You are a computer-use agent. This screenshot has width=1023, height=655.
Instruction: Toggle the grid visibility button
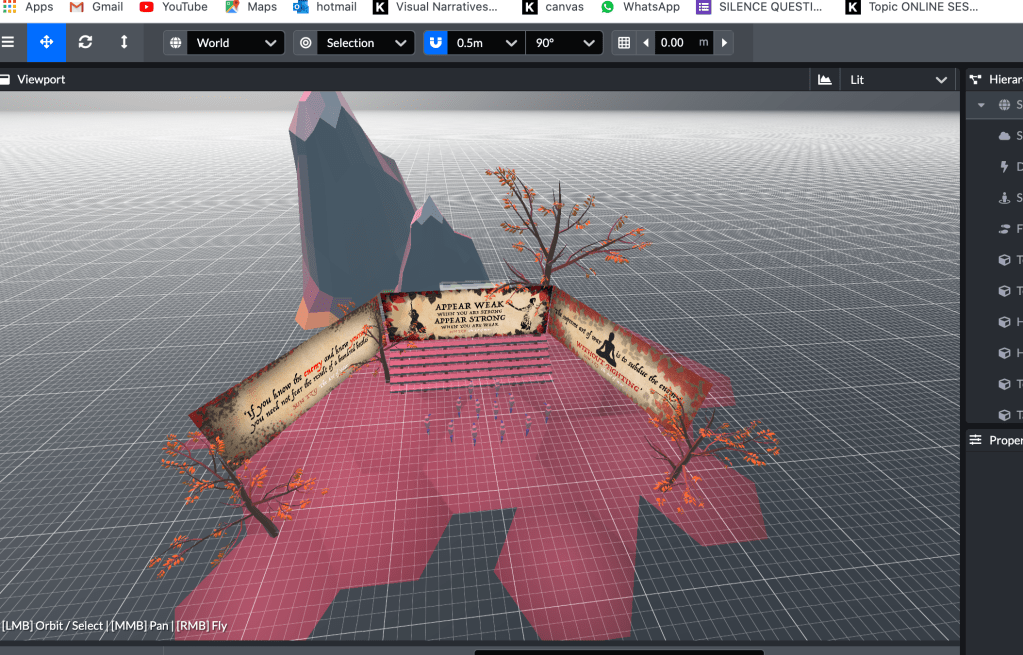pyautogui.click(x=624, y=43)
